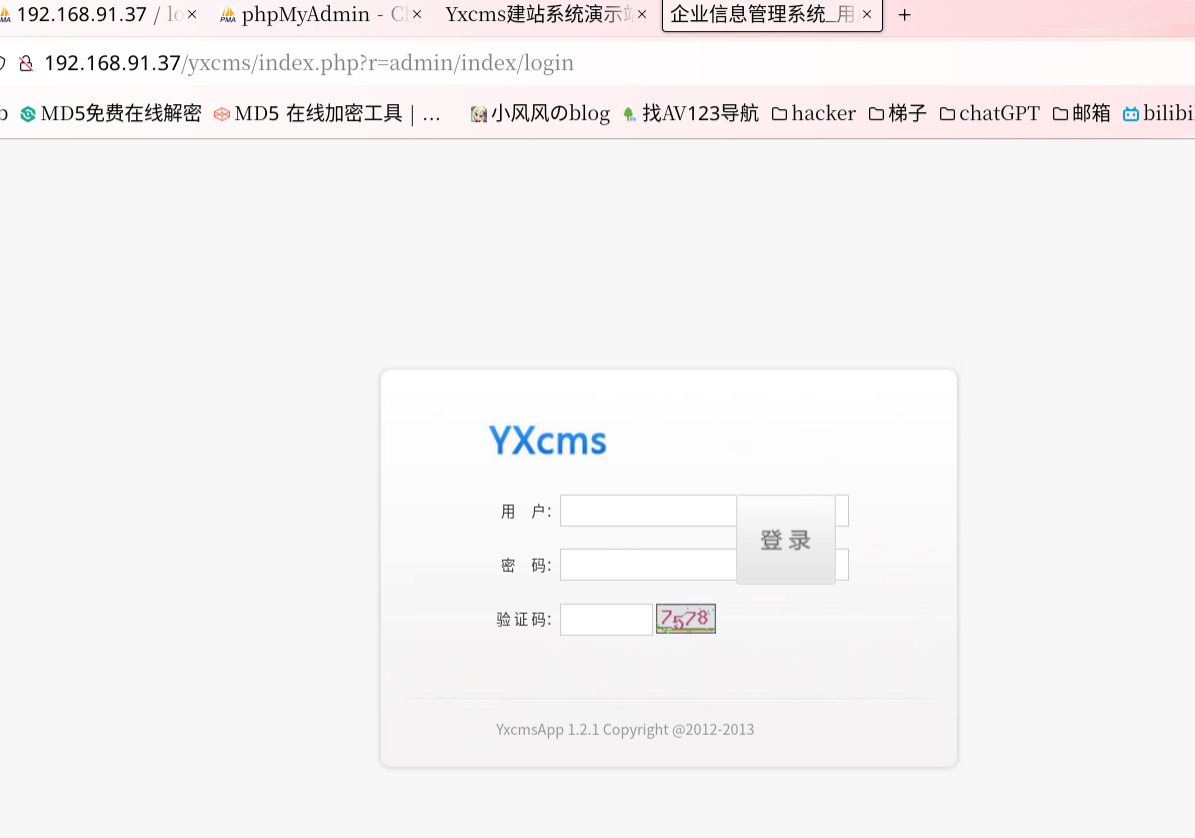Click the 邮箱 folder icon
1195x838 pixels.
click(1060, 114)
